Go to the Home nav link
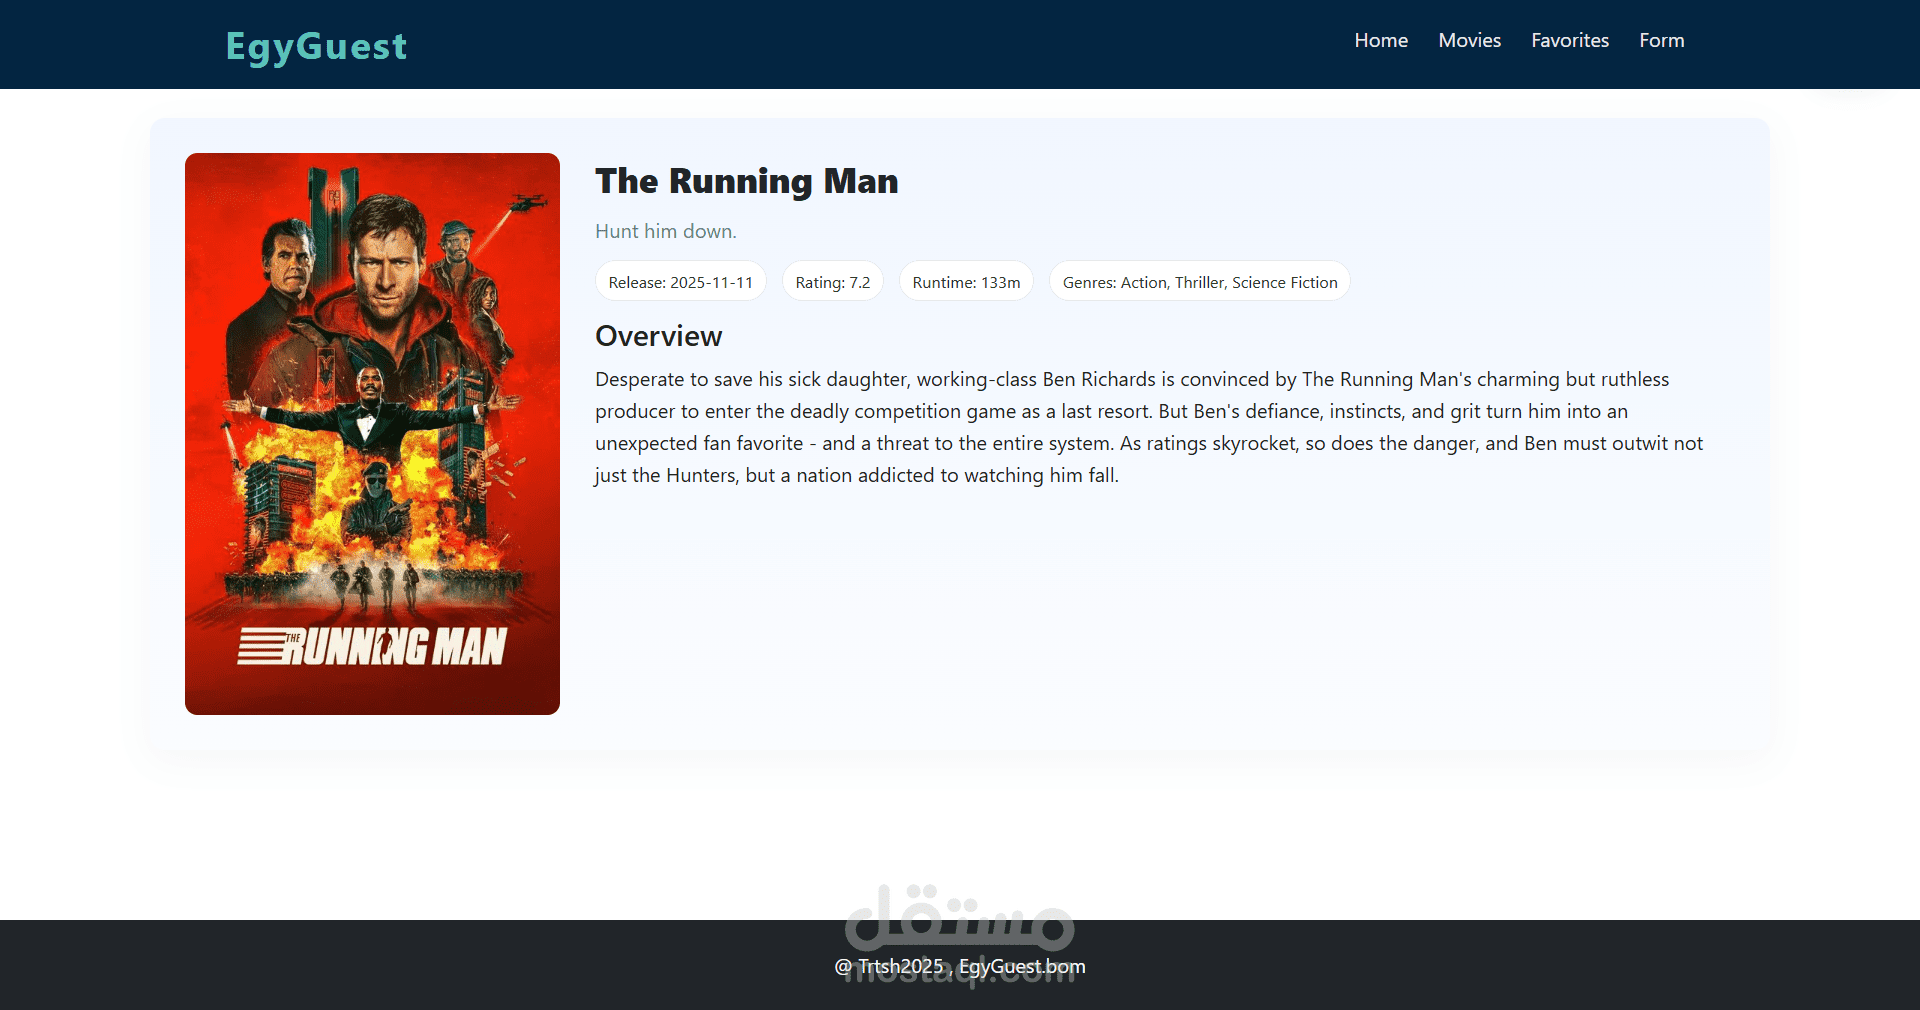Image resolution: width=1920 pixels, height=1010 pixels. pos(1381,41)
